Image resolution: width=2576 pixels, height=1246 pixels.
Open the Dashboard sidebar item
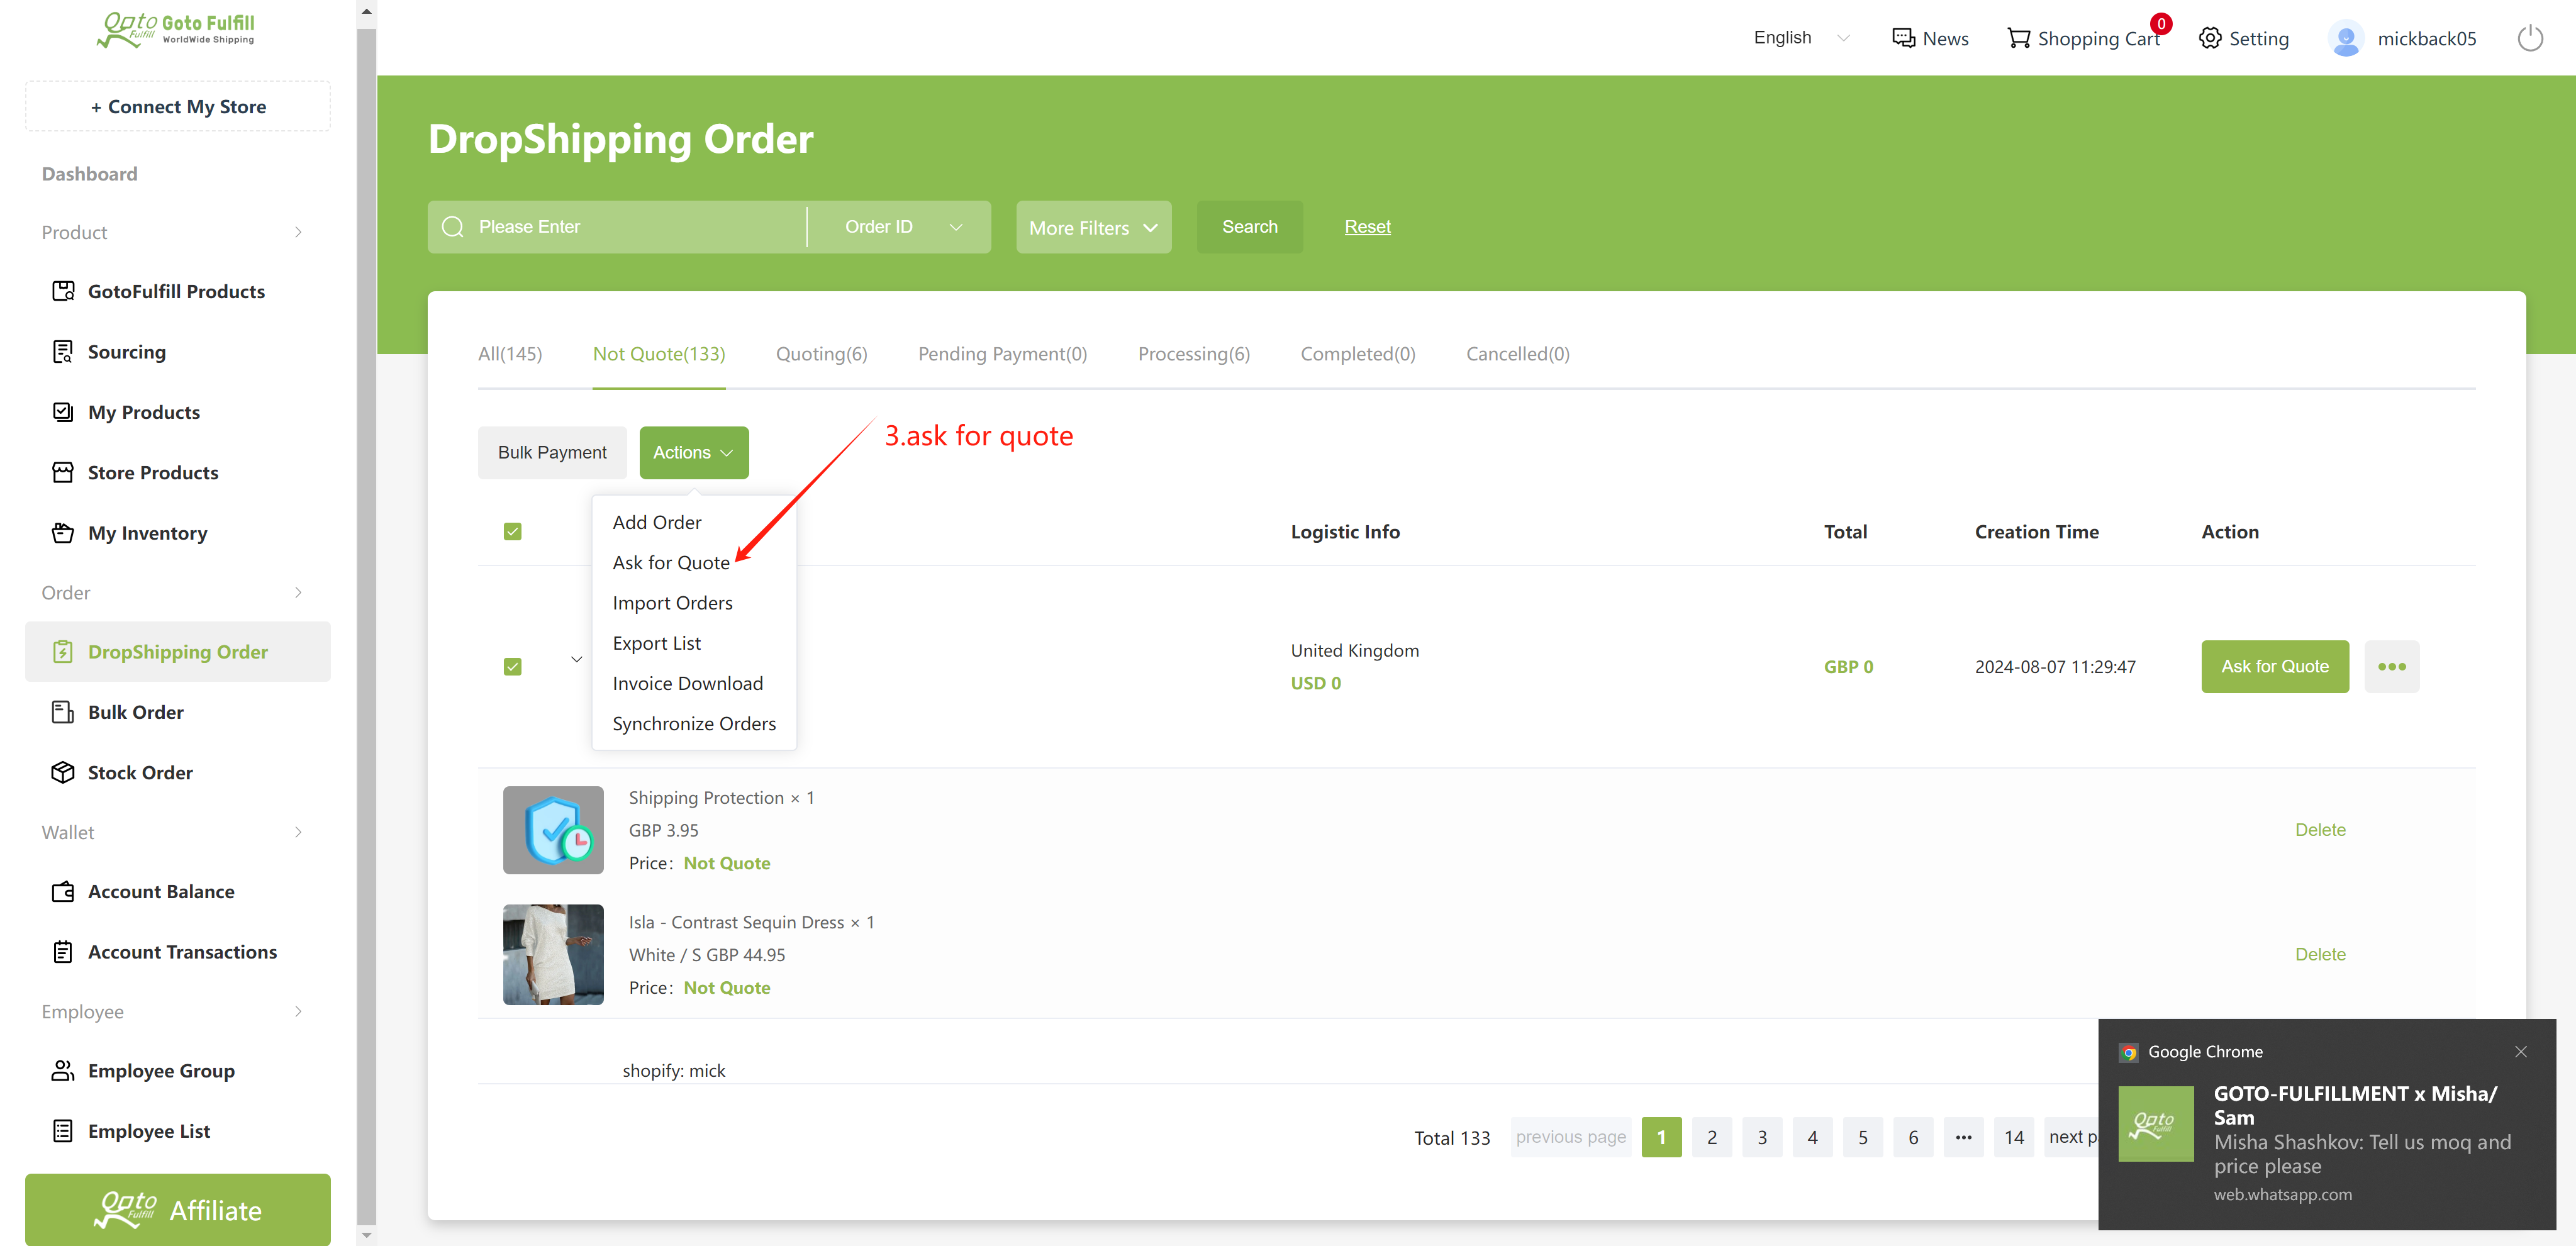pyautogui.click(x=90, y=174)
